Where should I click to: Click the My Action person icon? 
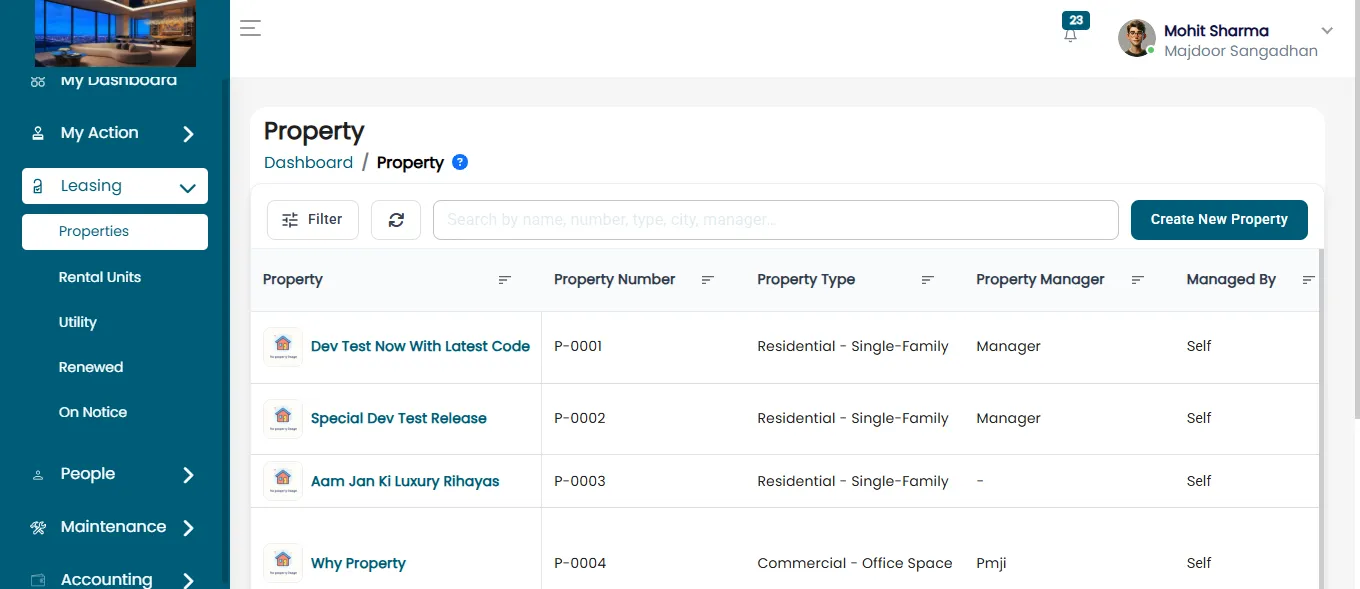[38, 133]
